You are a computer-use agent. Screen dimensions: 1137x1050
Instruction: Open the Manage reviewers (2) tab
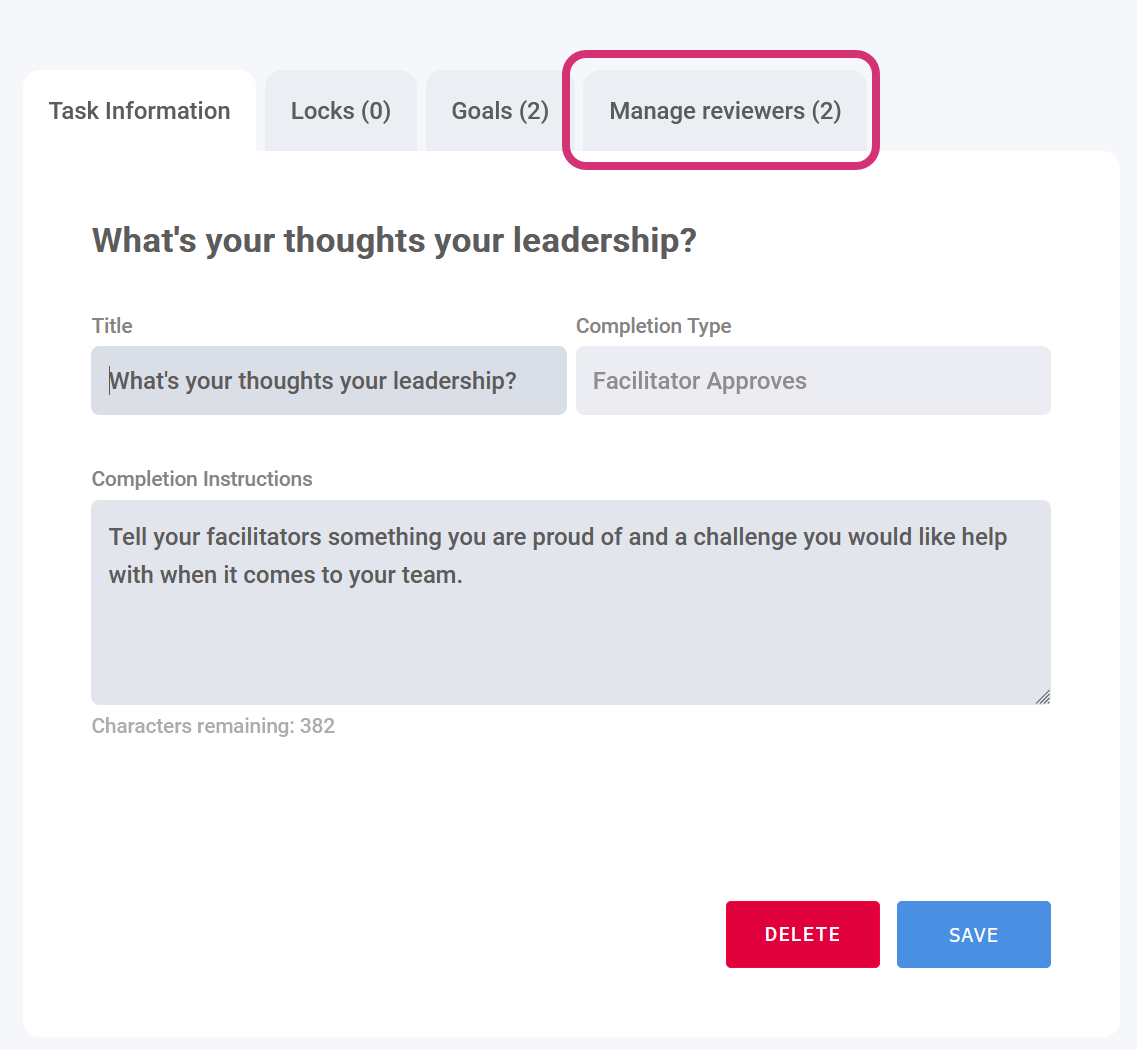click(x=725, y=111)
